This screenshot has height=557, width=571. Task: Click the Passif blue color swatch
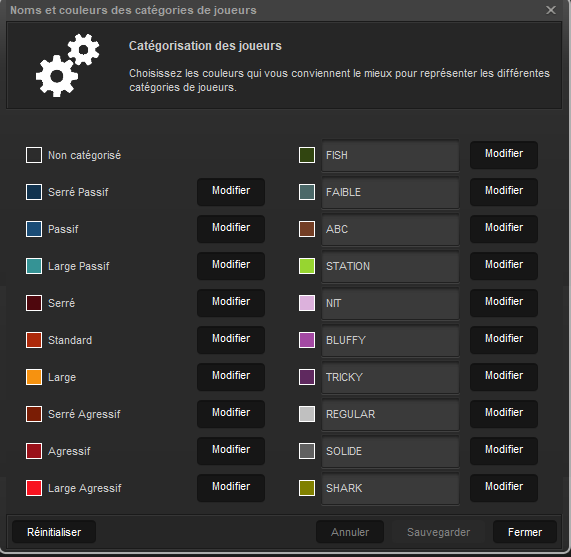pyautogui.click(x=34, y=229)
